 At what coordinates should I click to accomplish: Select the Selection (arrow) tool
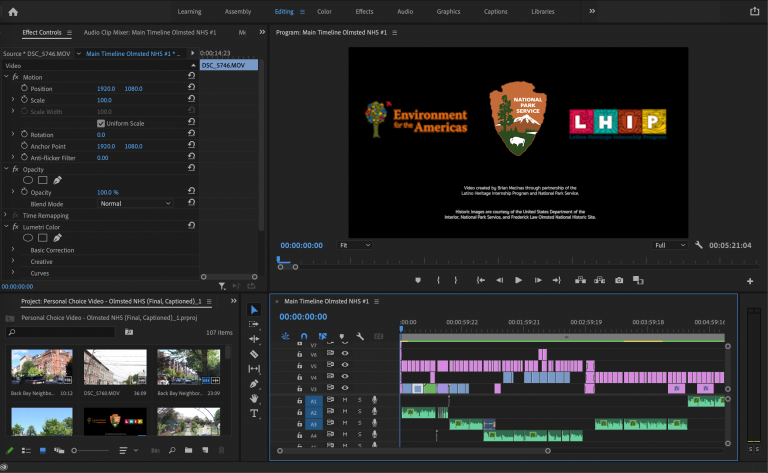(x=254, y=309)
